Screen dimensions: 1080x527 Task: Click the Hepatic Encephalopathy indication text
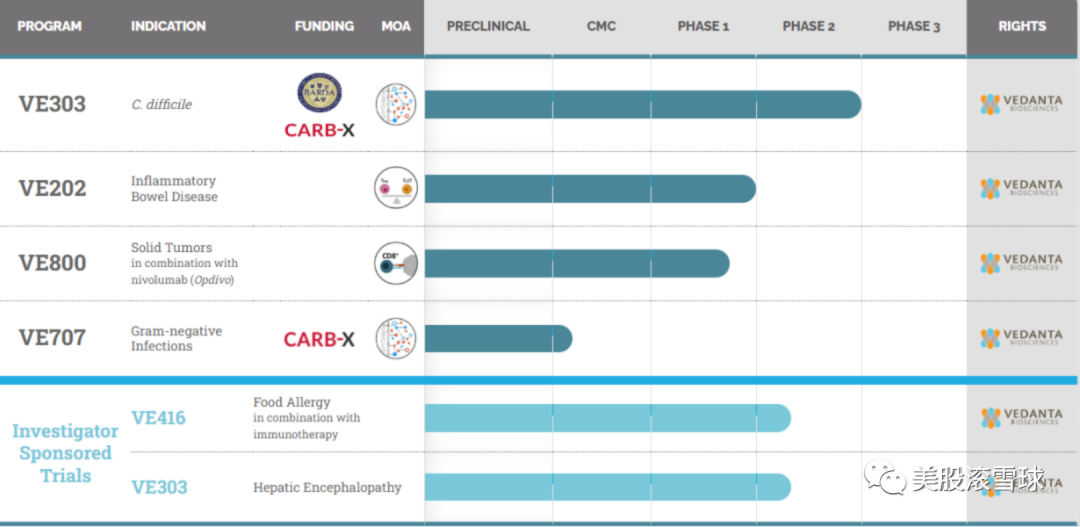point(327,488)
